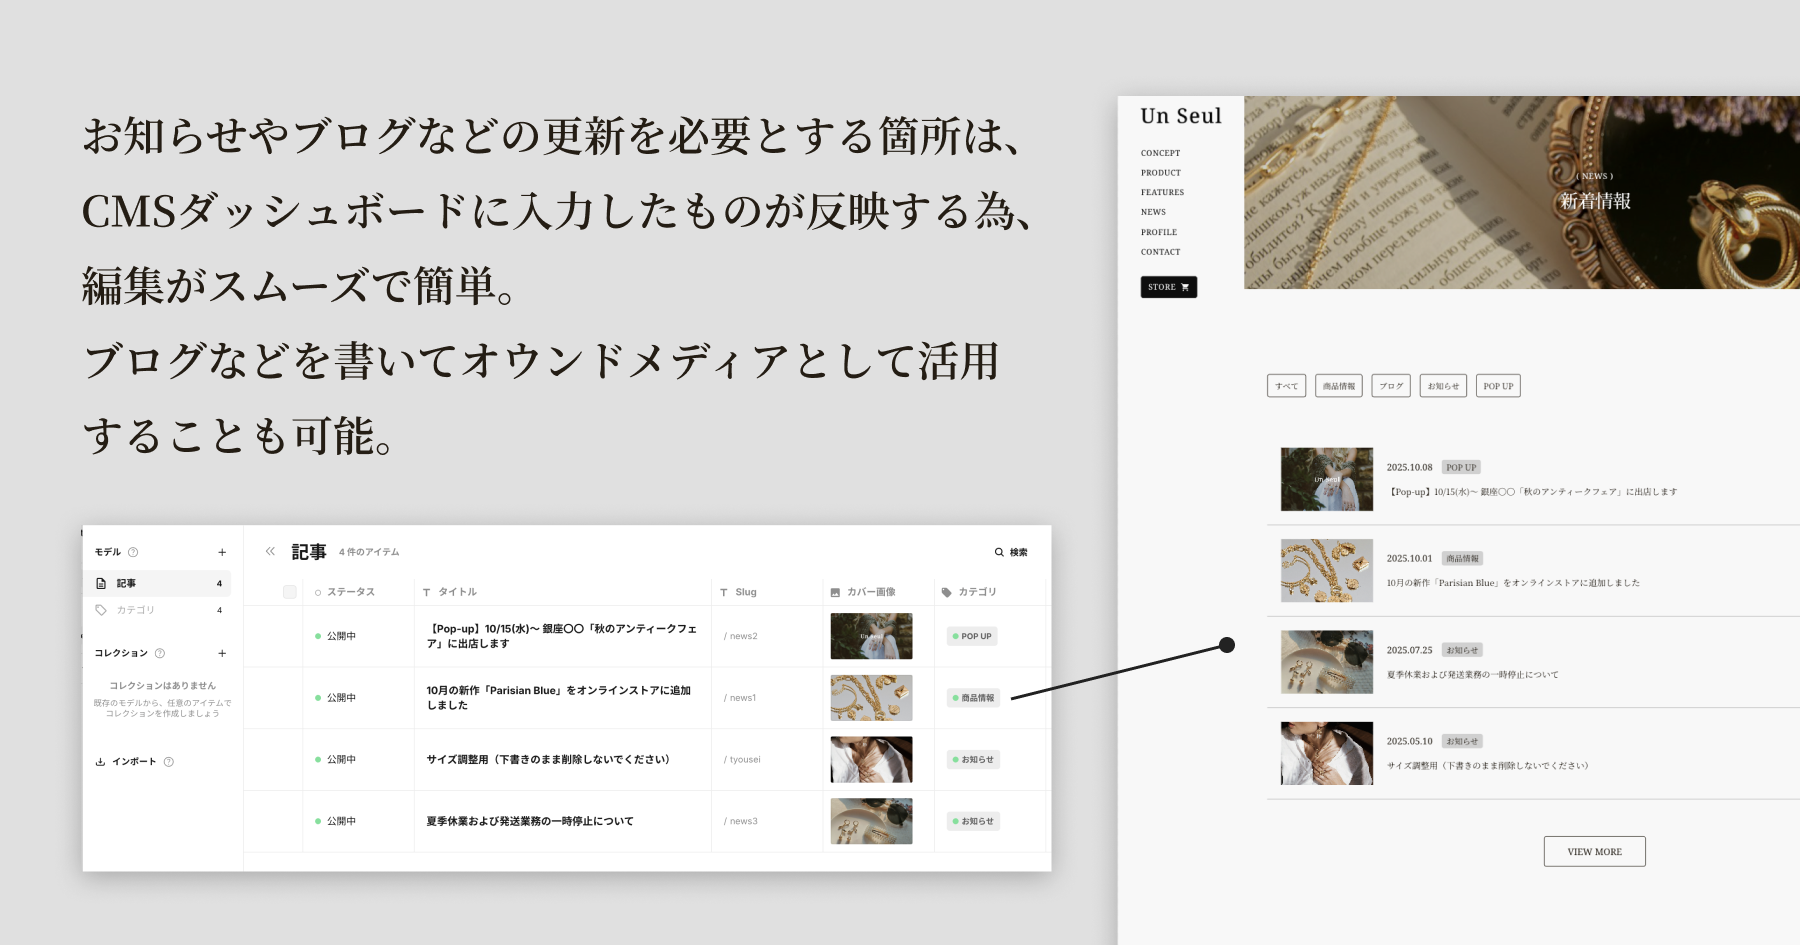Click thumbnail of the 2025.07.25 news entry

(1327, 662)
